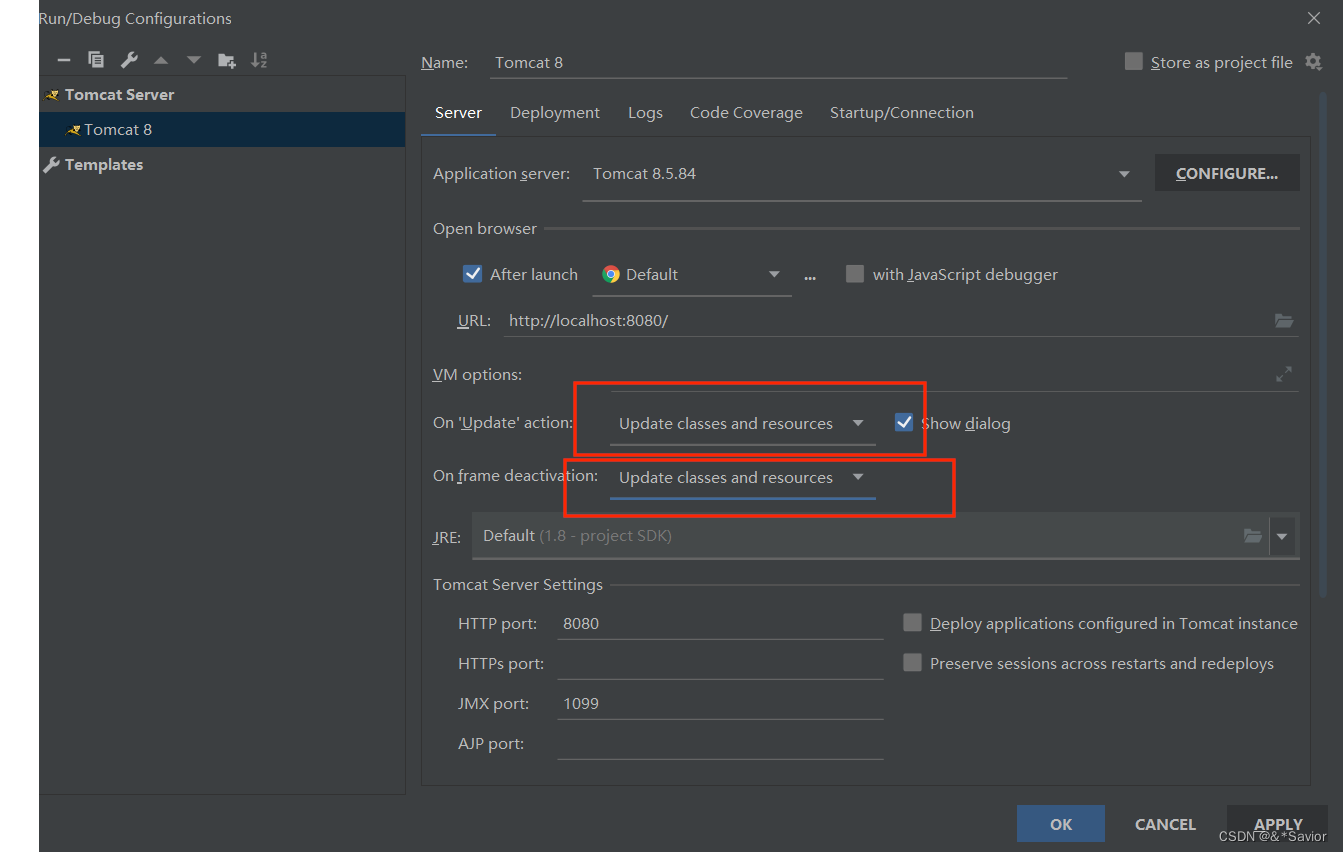Switch to the Logs tab
Viewport: 1343px width, 852px height.
tap(645, 113)
